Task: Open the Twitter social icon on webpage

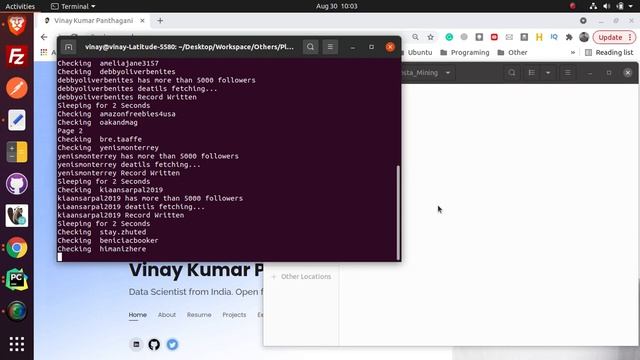Action: (x=172, y=344)
